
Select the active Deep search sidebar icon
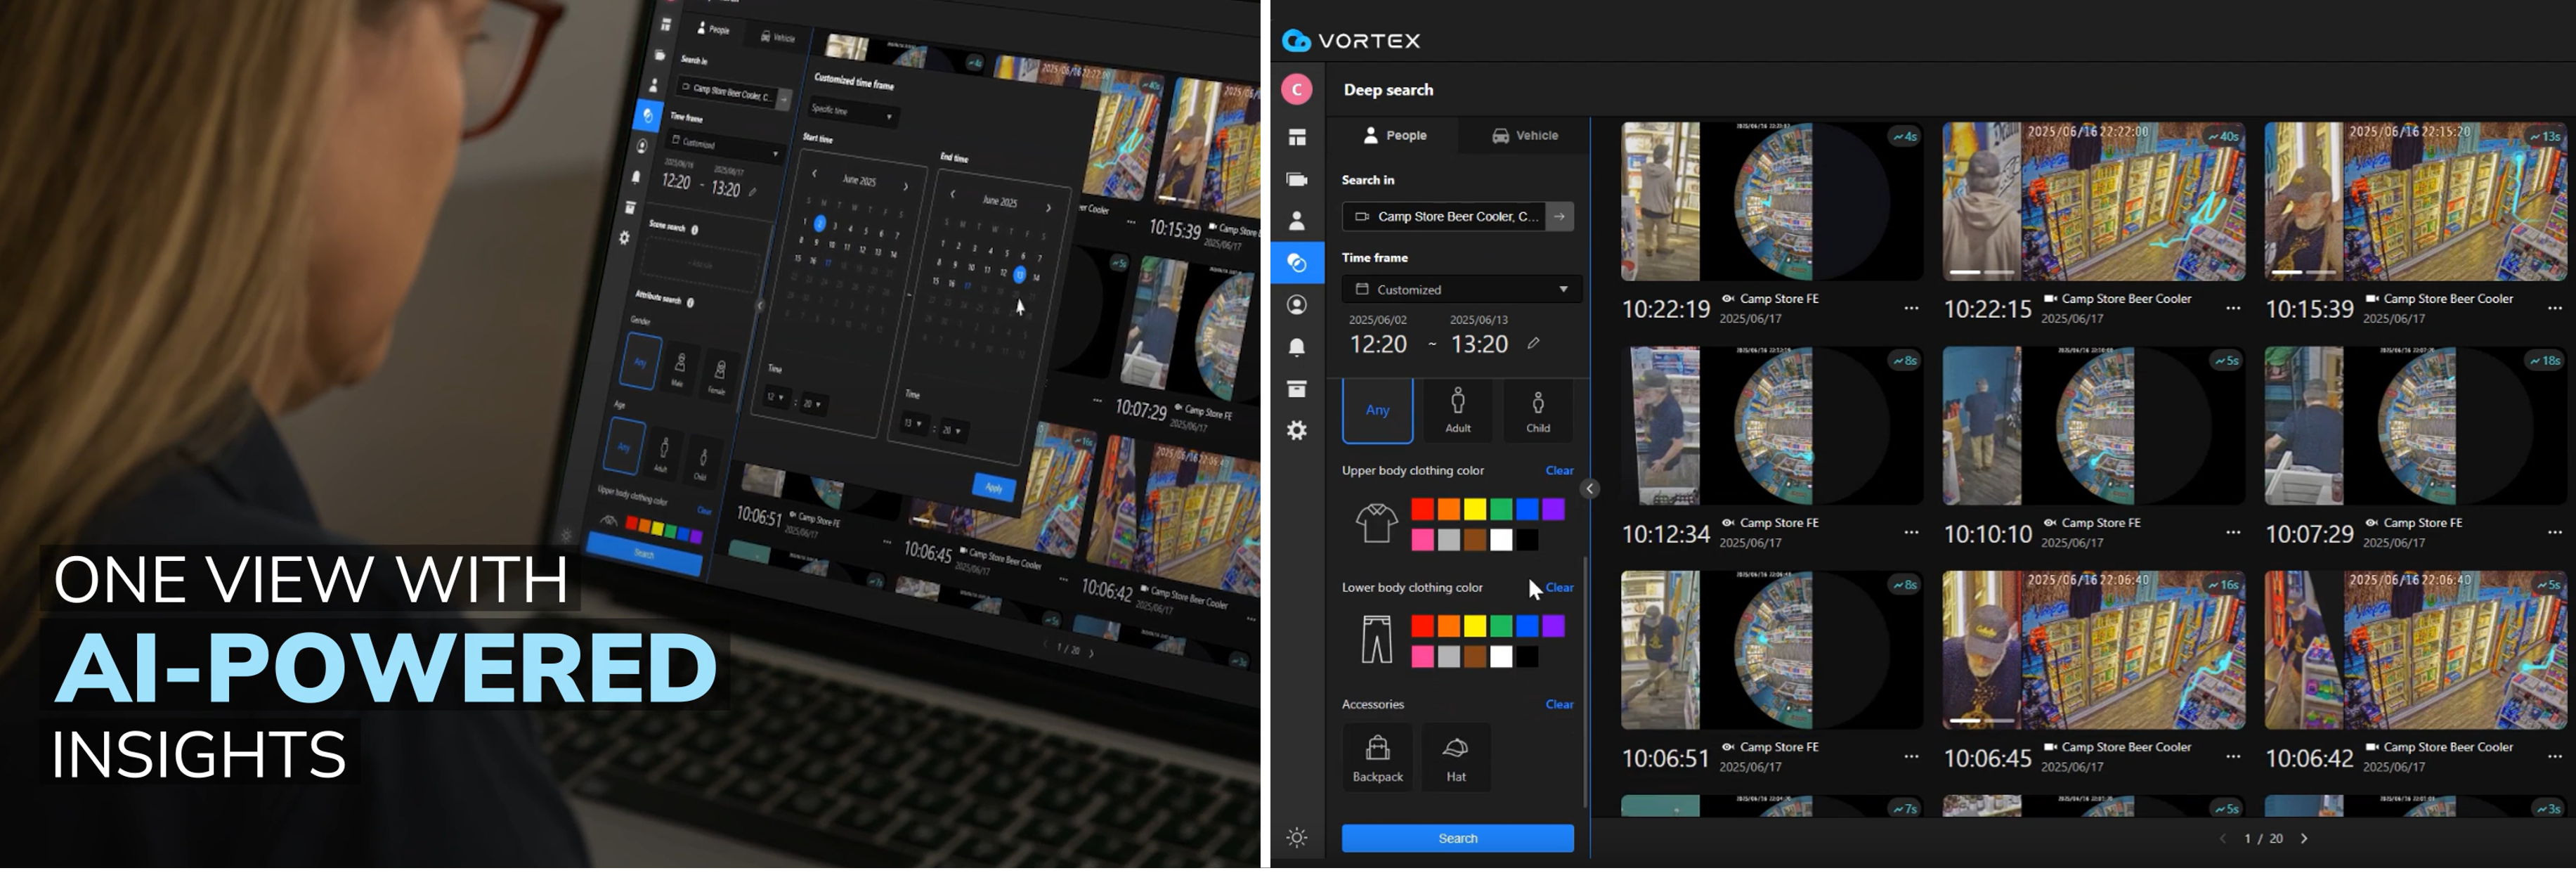click(x=1297, y=264)
